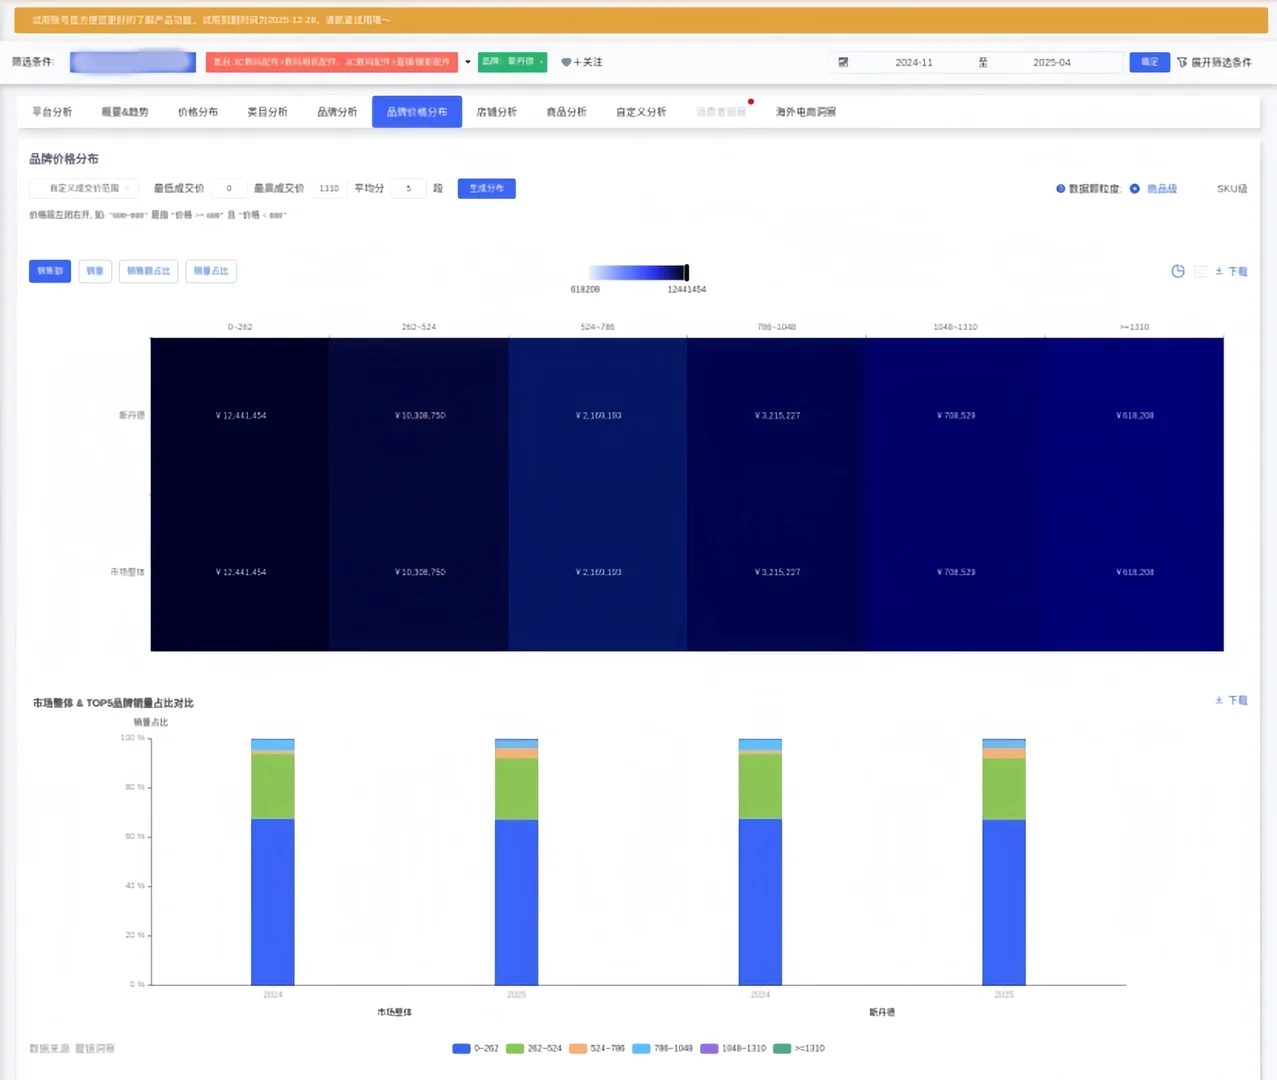Download the TOP5 brand share chart
Image resolution: width=1277 pixels, height=1080 pixels.
click(x=1231, y=700)
